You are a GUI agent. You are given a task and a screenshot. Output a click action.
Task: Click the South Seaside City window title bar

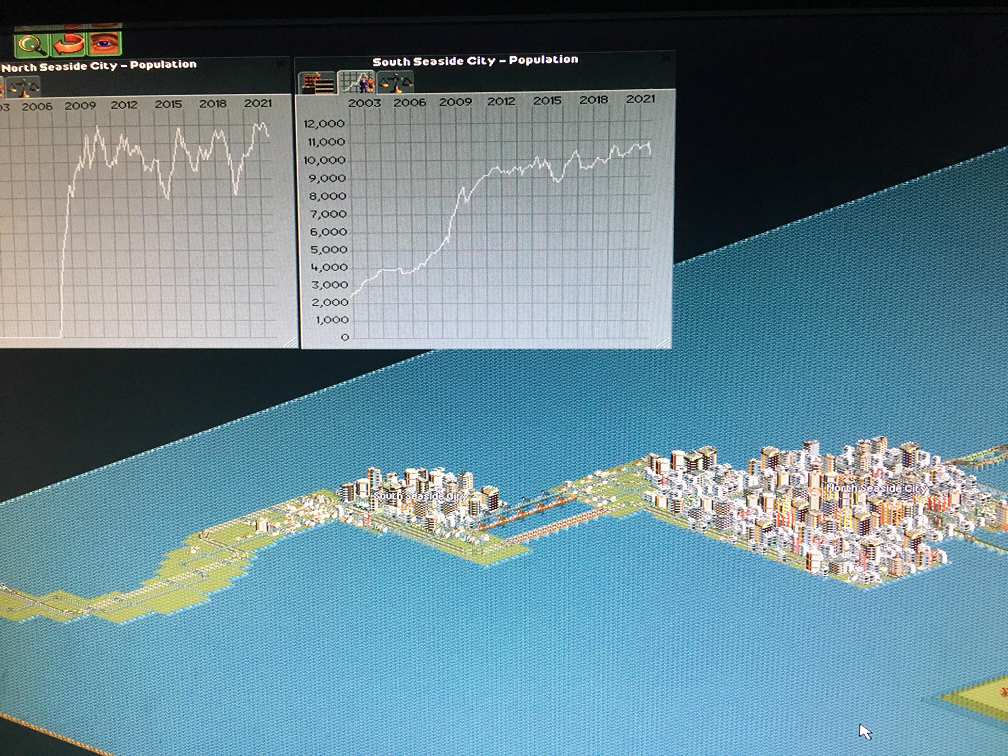476,60
